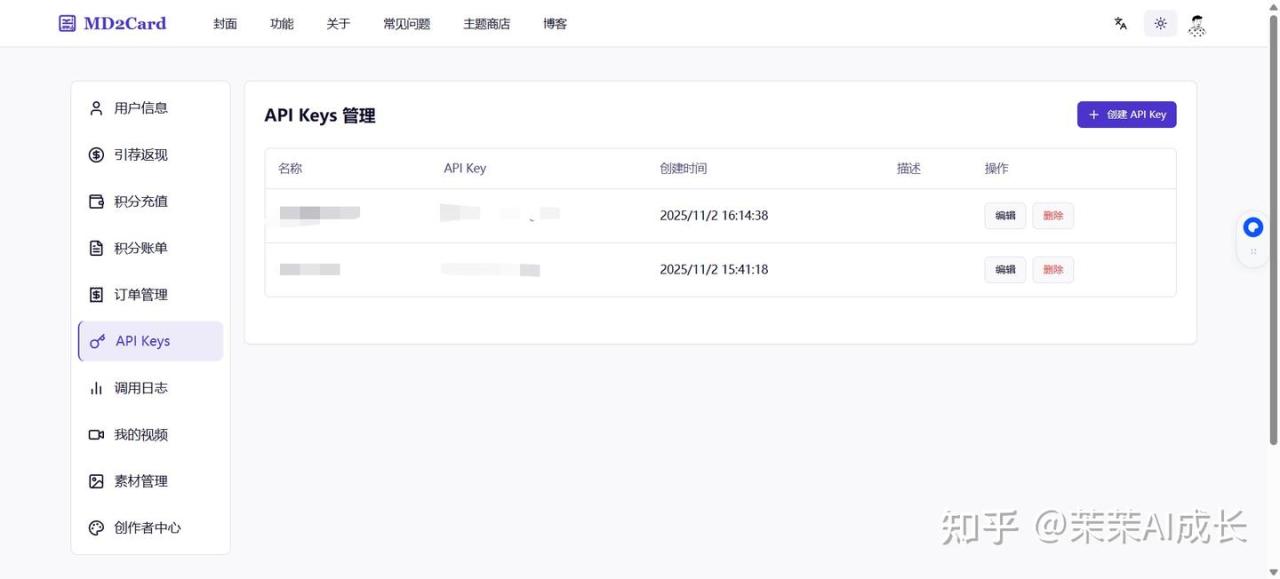Go to 引荐返现 referral page
The image size is (1280, 579).
140,155
